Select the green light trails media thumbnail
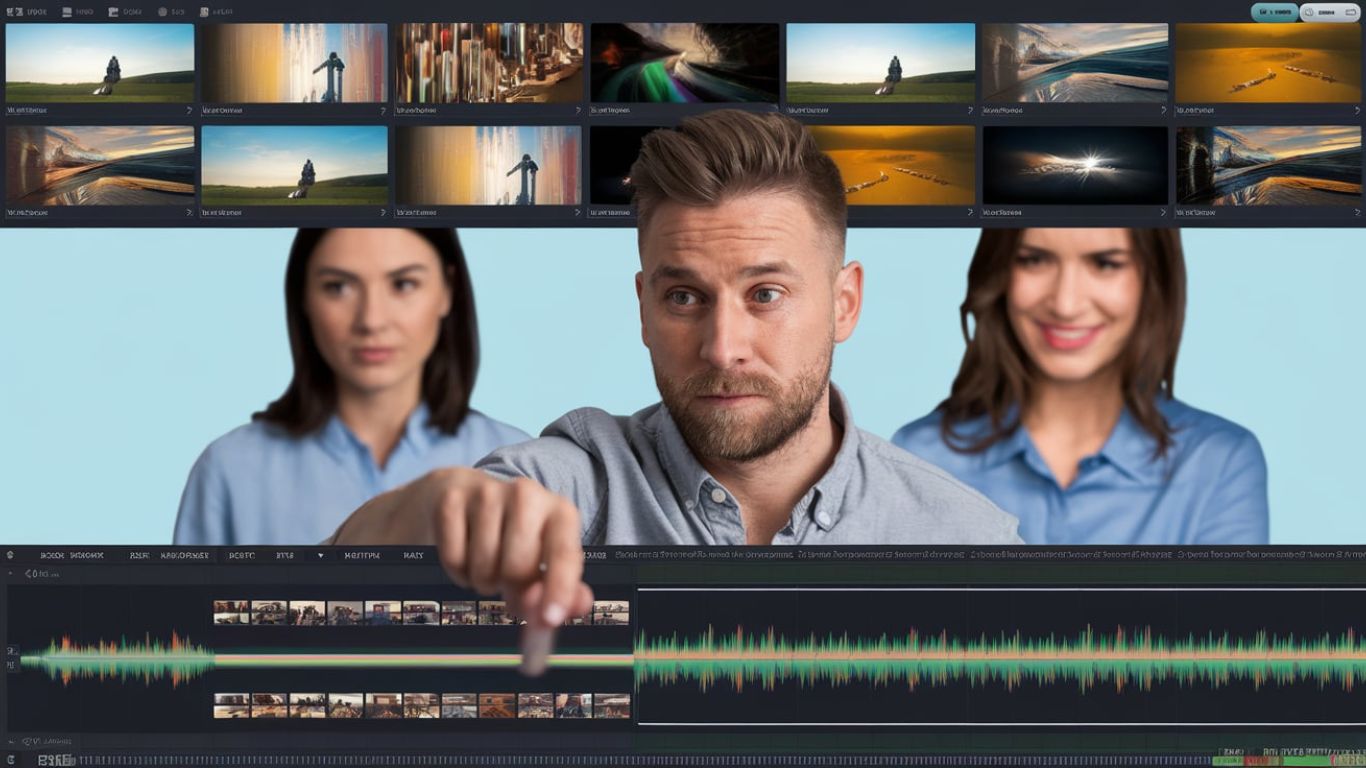 [684, 63]
